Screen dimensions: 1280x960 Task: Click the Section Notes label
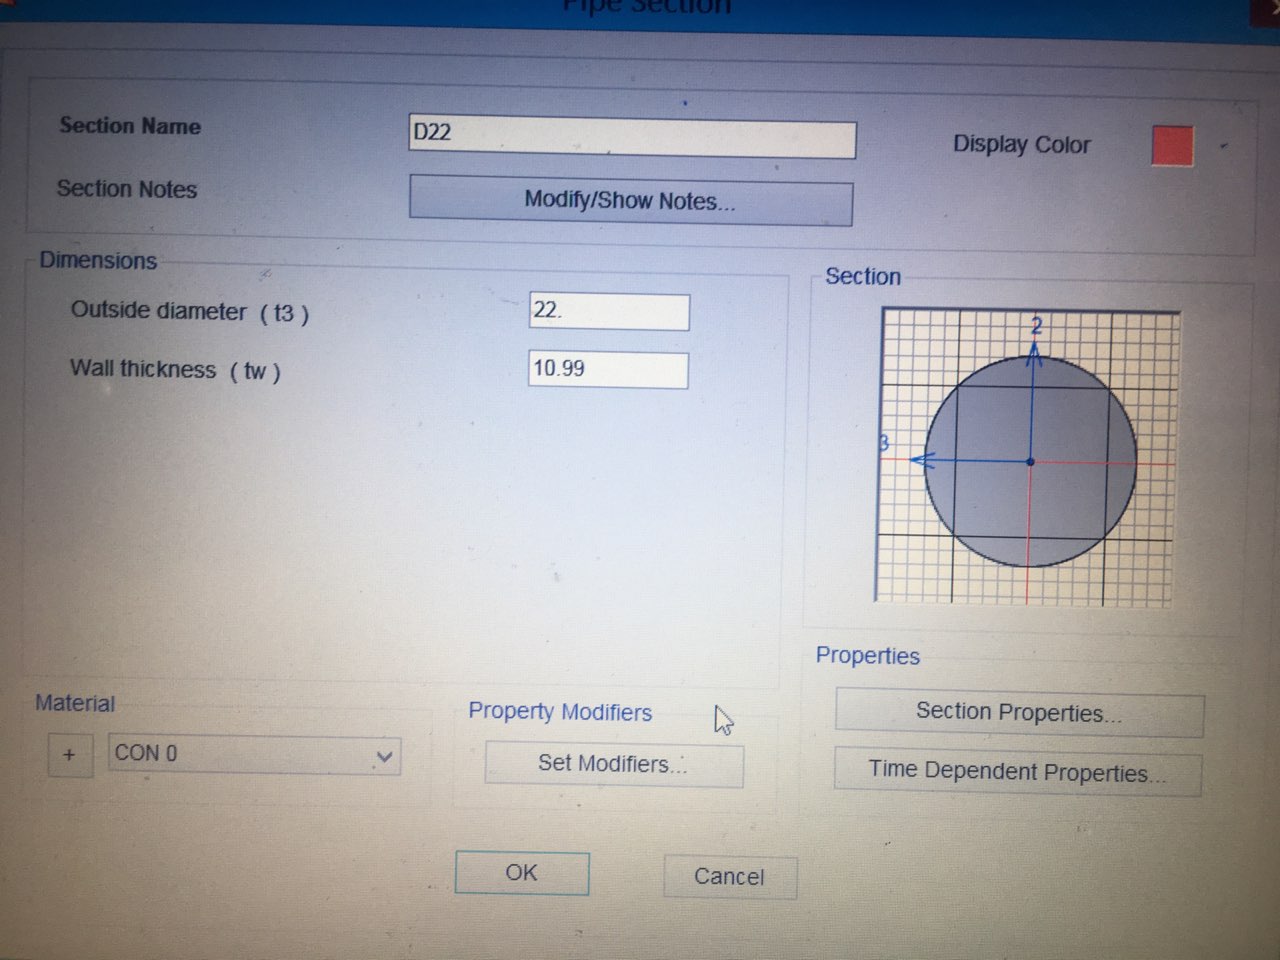point(127,189)
